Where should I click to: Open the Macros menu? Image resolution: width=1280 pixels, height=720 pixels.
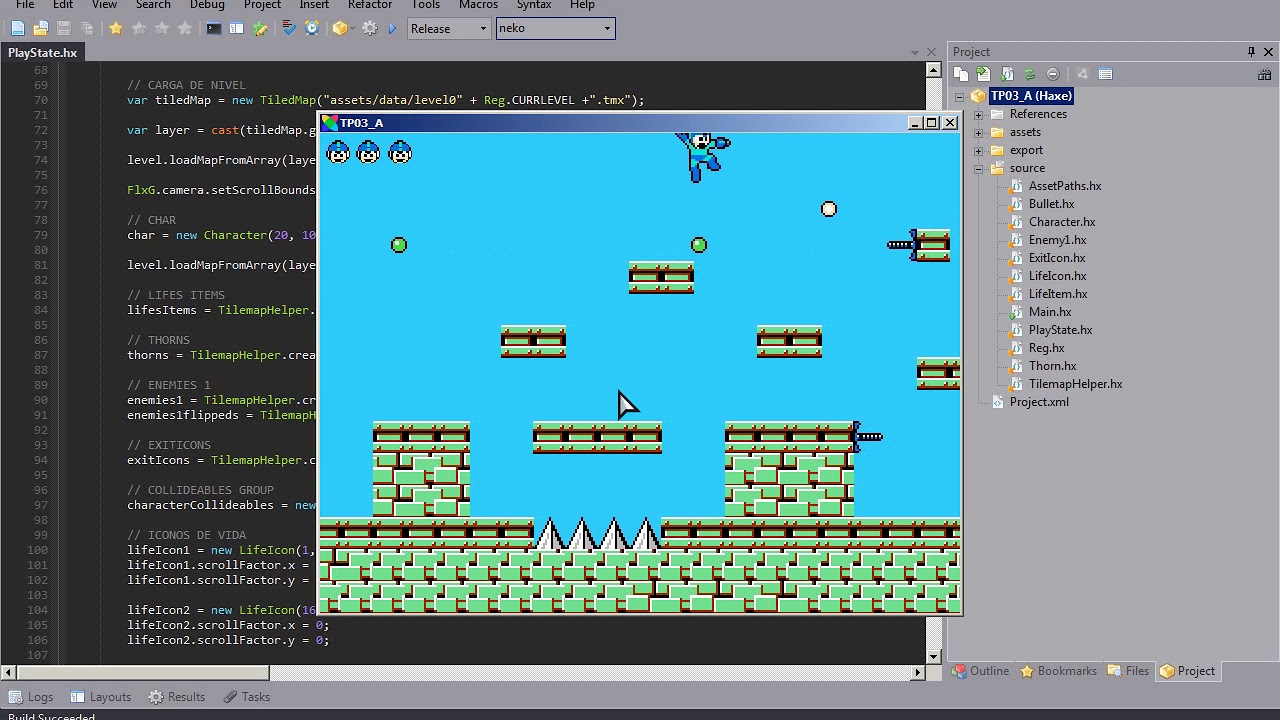click(x=478, y=5)
